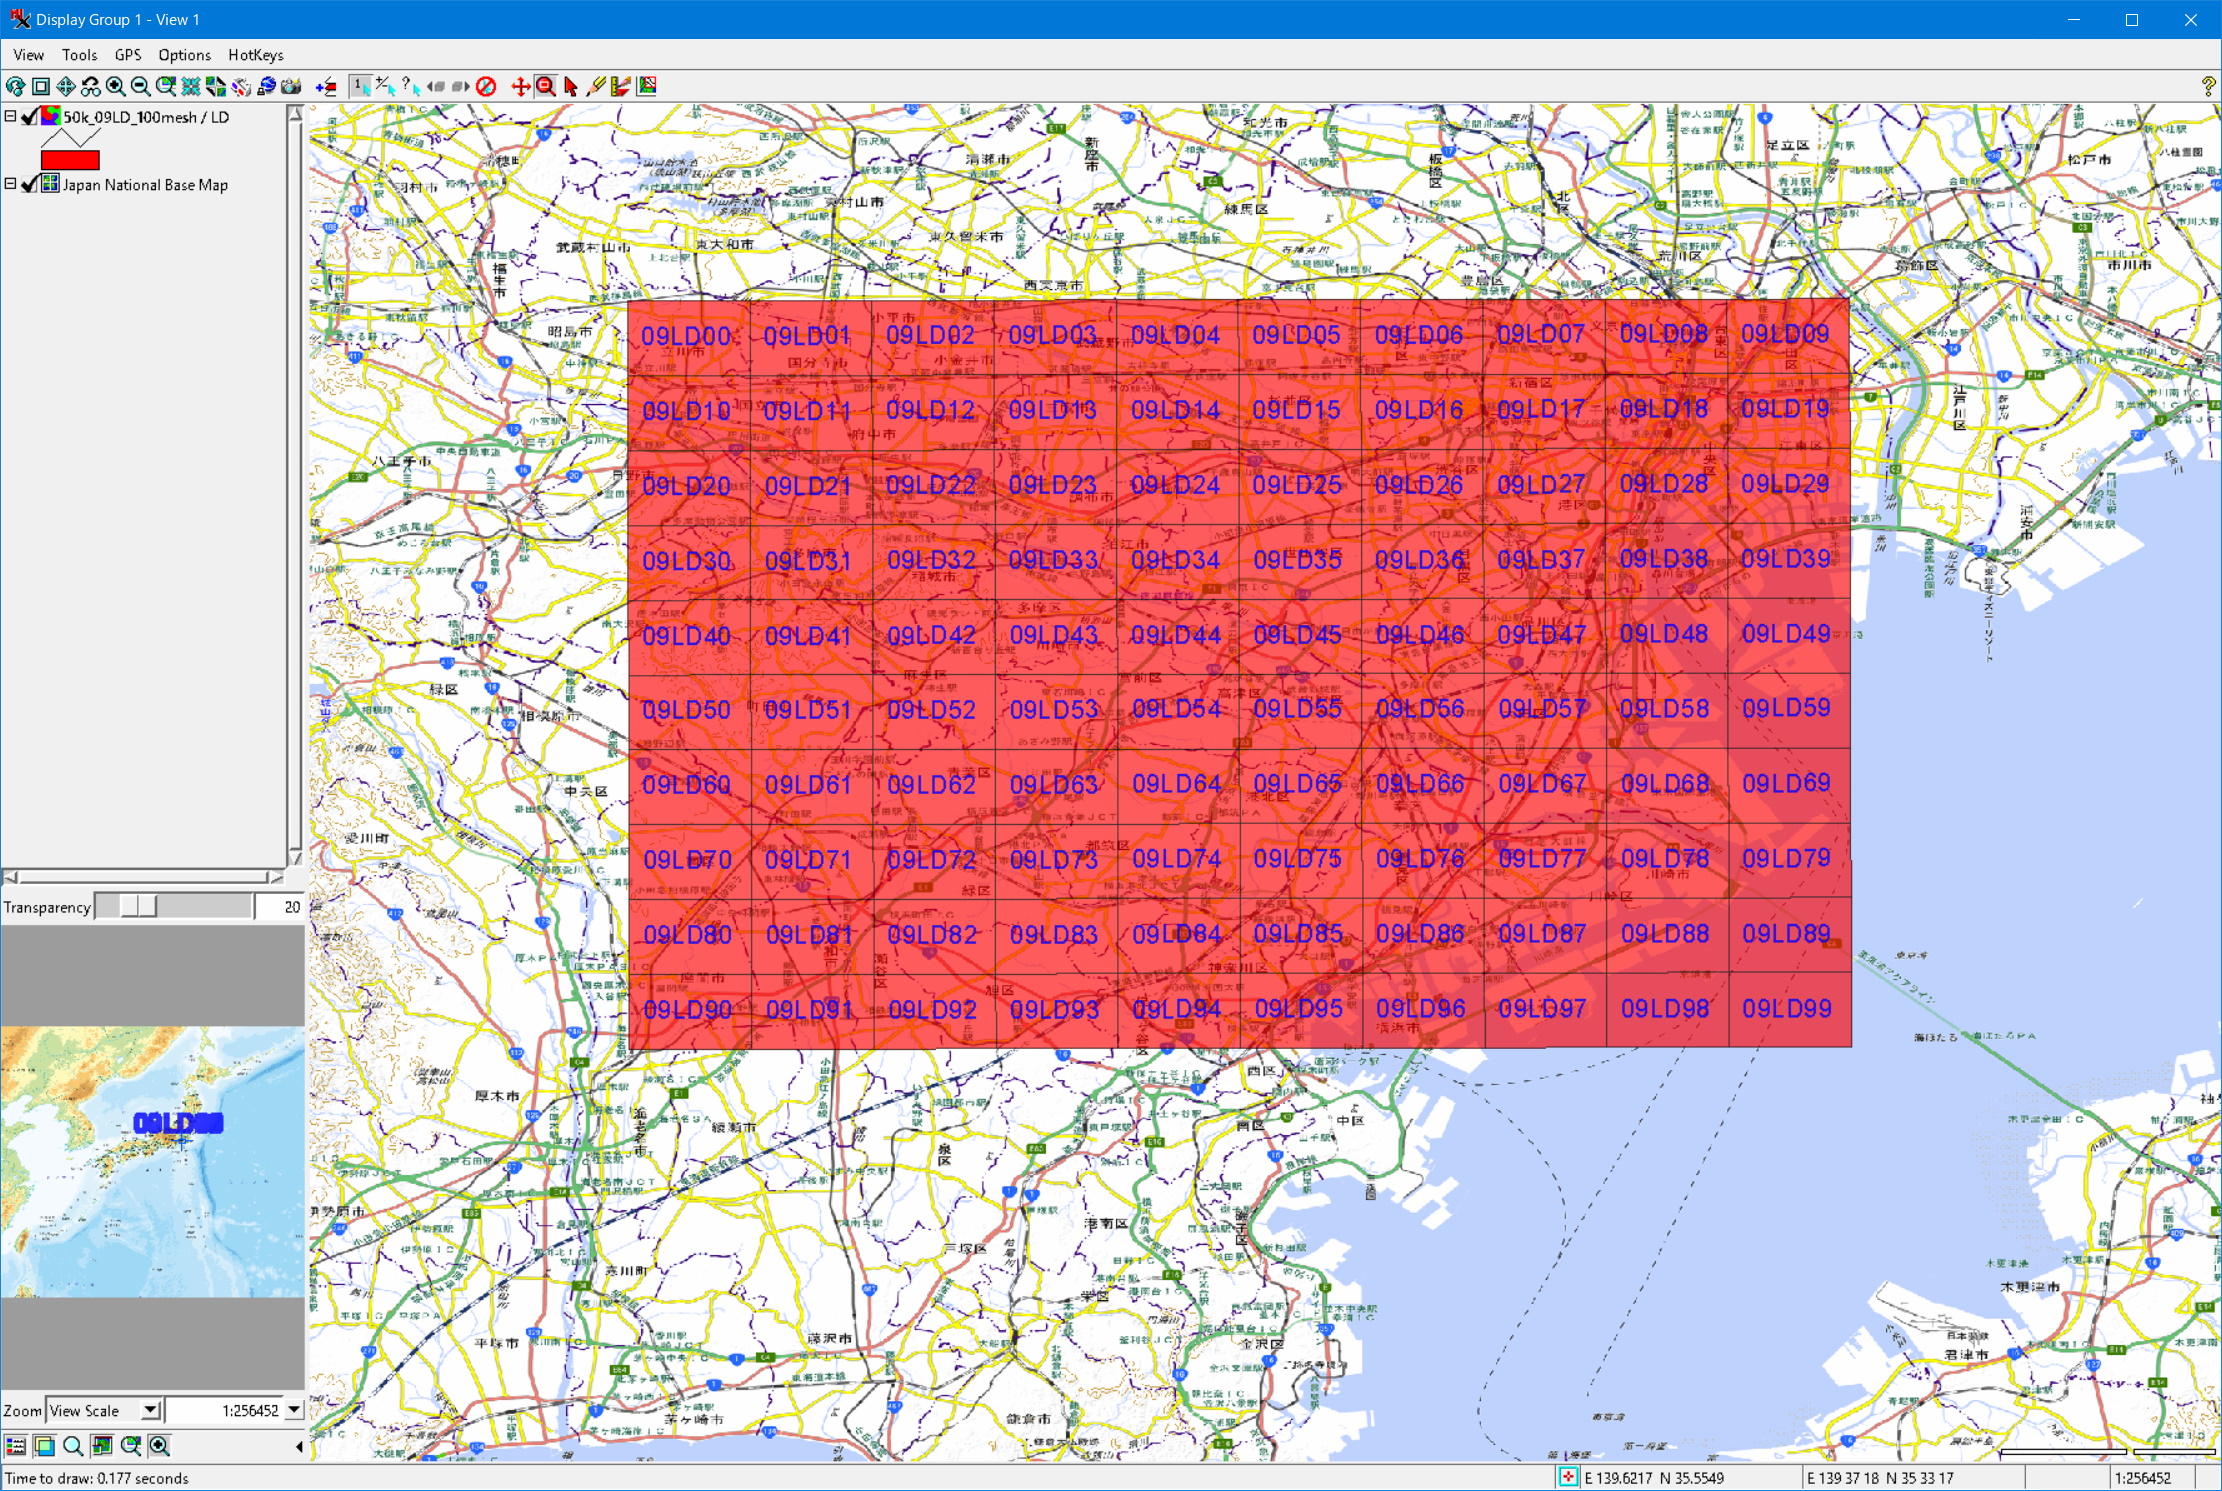This screenshot has height=1491, width=2222.
Task: Collapse the 50k_09LD_100mesh layer tree node
Action: (10, 116)
